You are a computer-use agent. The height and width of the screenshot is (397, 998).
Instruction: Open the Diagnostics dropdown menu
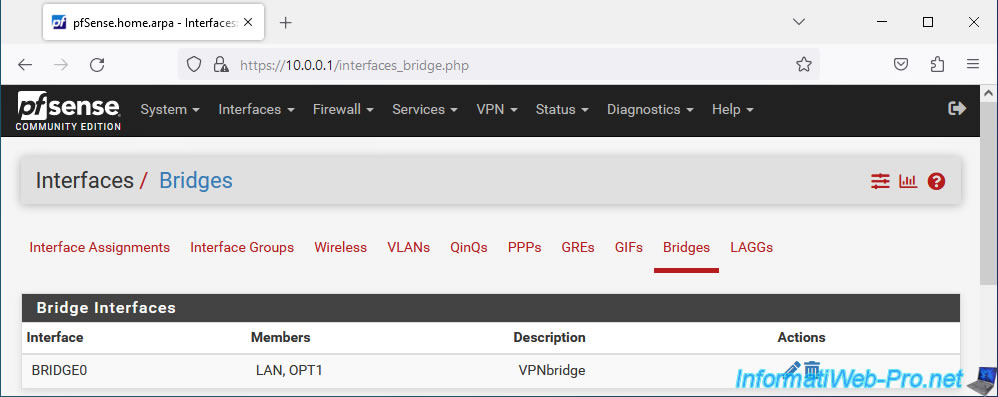point(650,109)
